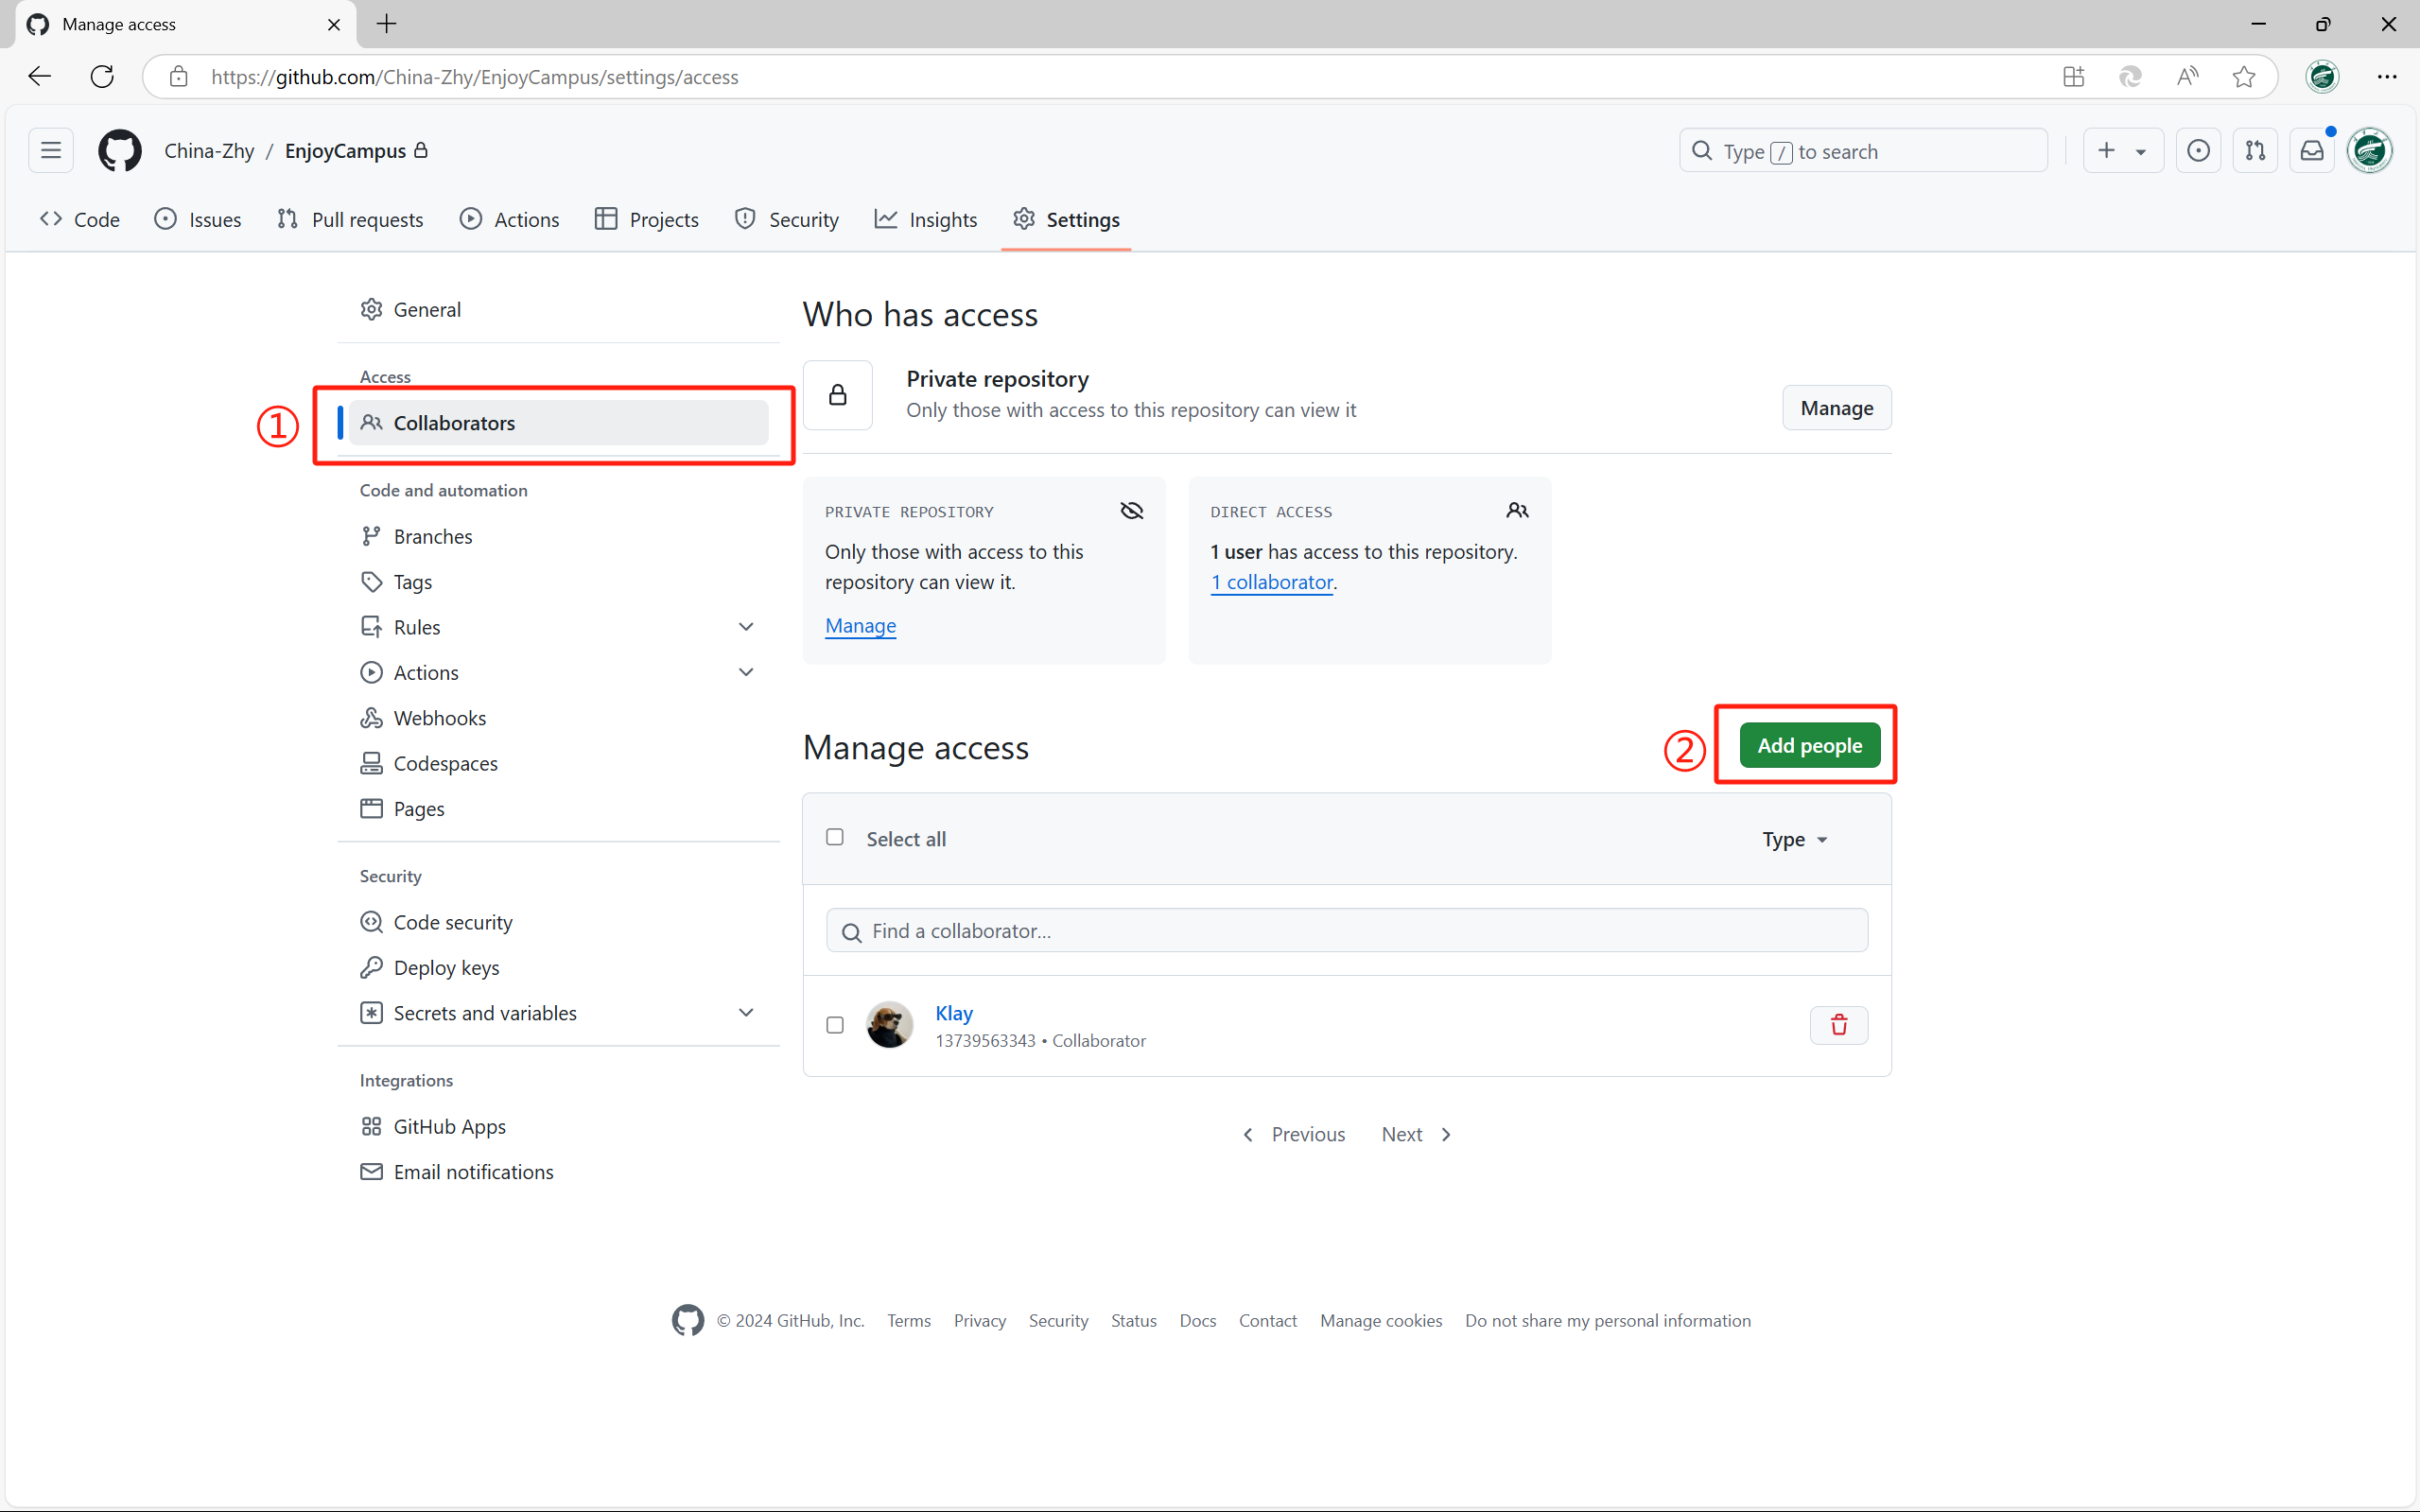Click the Edge sync refresh icon in address bar

[2130, 77]
